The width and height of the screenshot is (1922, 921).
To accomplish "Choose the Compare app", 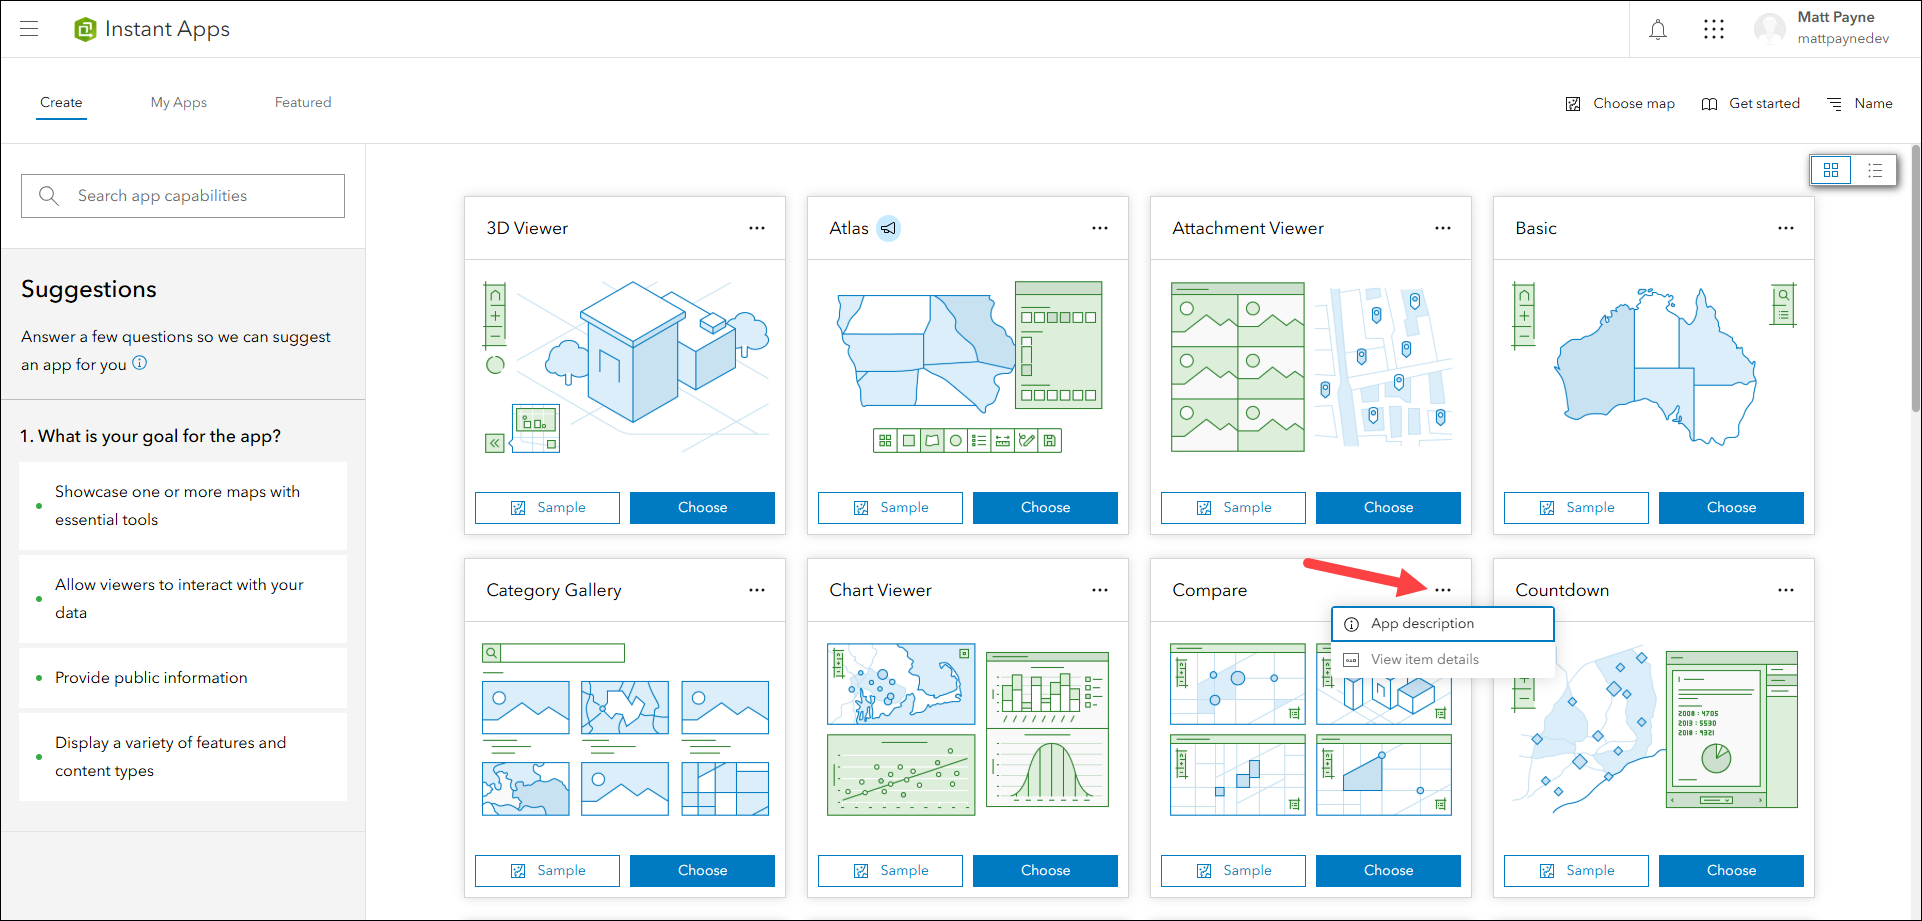I will pos(1388,871).
